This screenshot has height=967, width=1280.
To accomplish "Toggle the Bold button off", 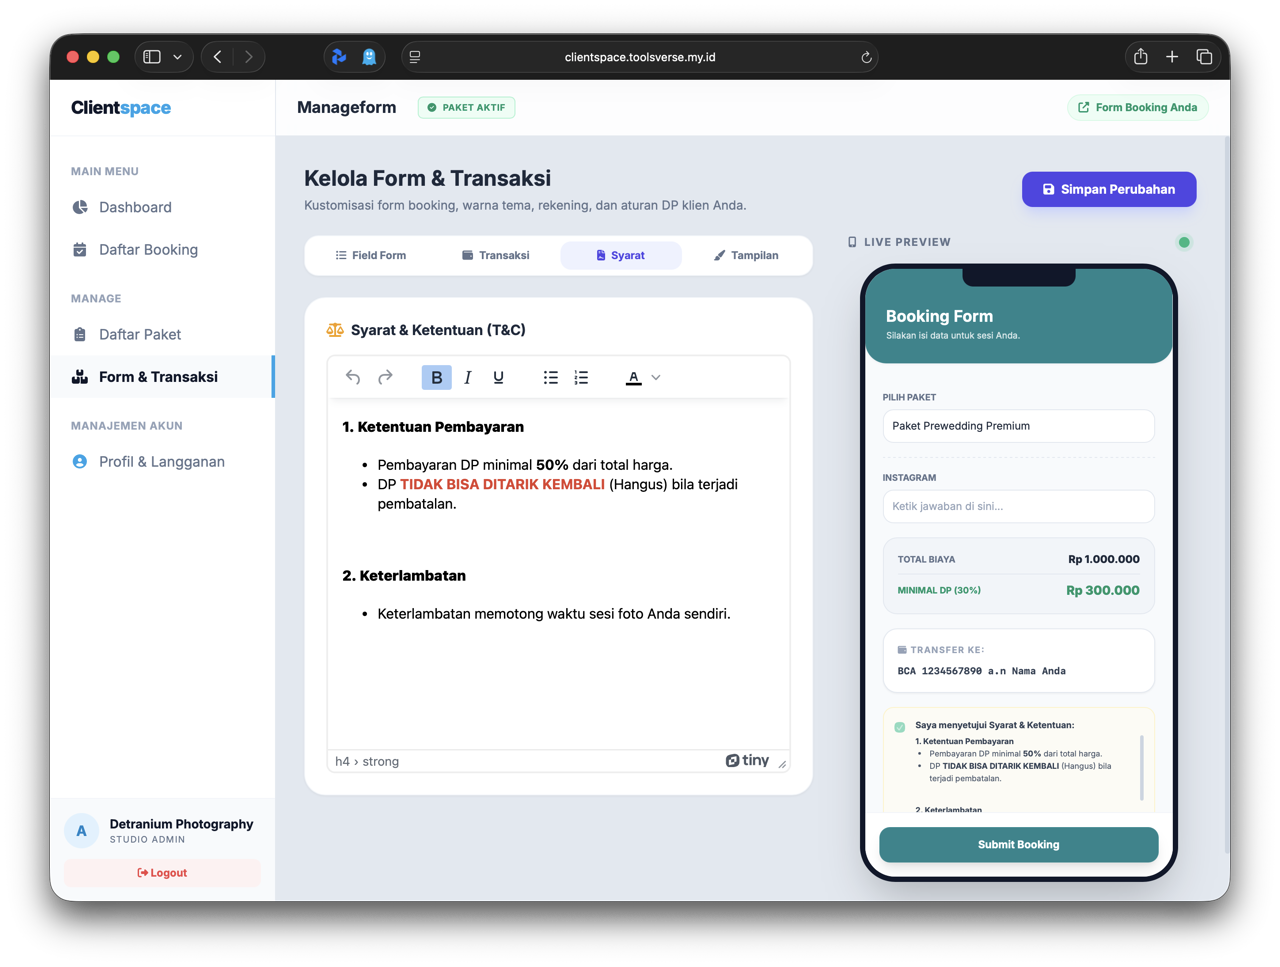I will (436, 377).
